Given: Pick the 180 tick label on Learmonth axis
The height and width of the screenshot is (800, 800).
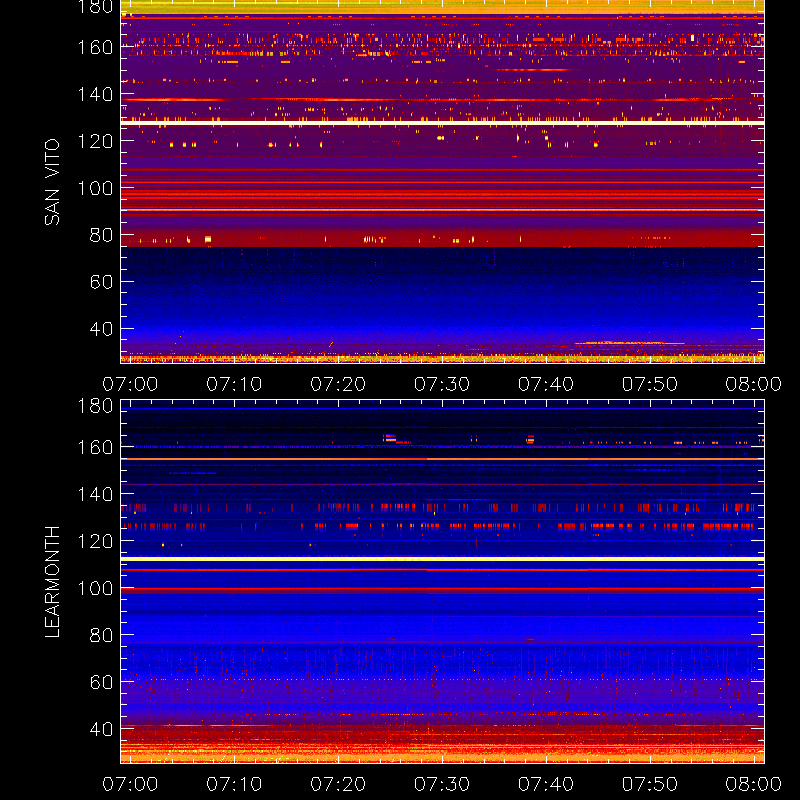Looking at the screenshot, I should 95,406.
